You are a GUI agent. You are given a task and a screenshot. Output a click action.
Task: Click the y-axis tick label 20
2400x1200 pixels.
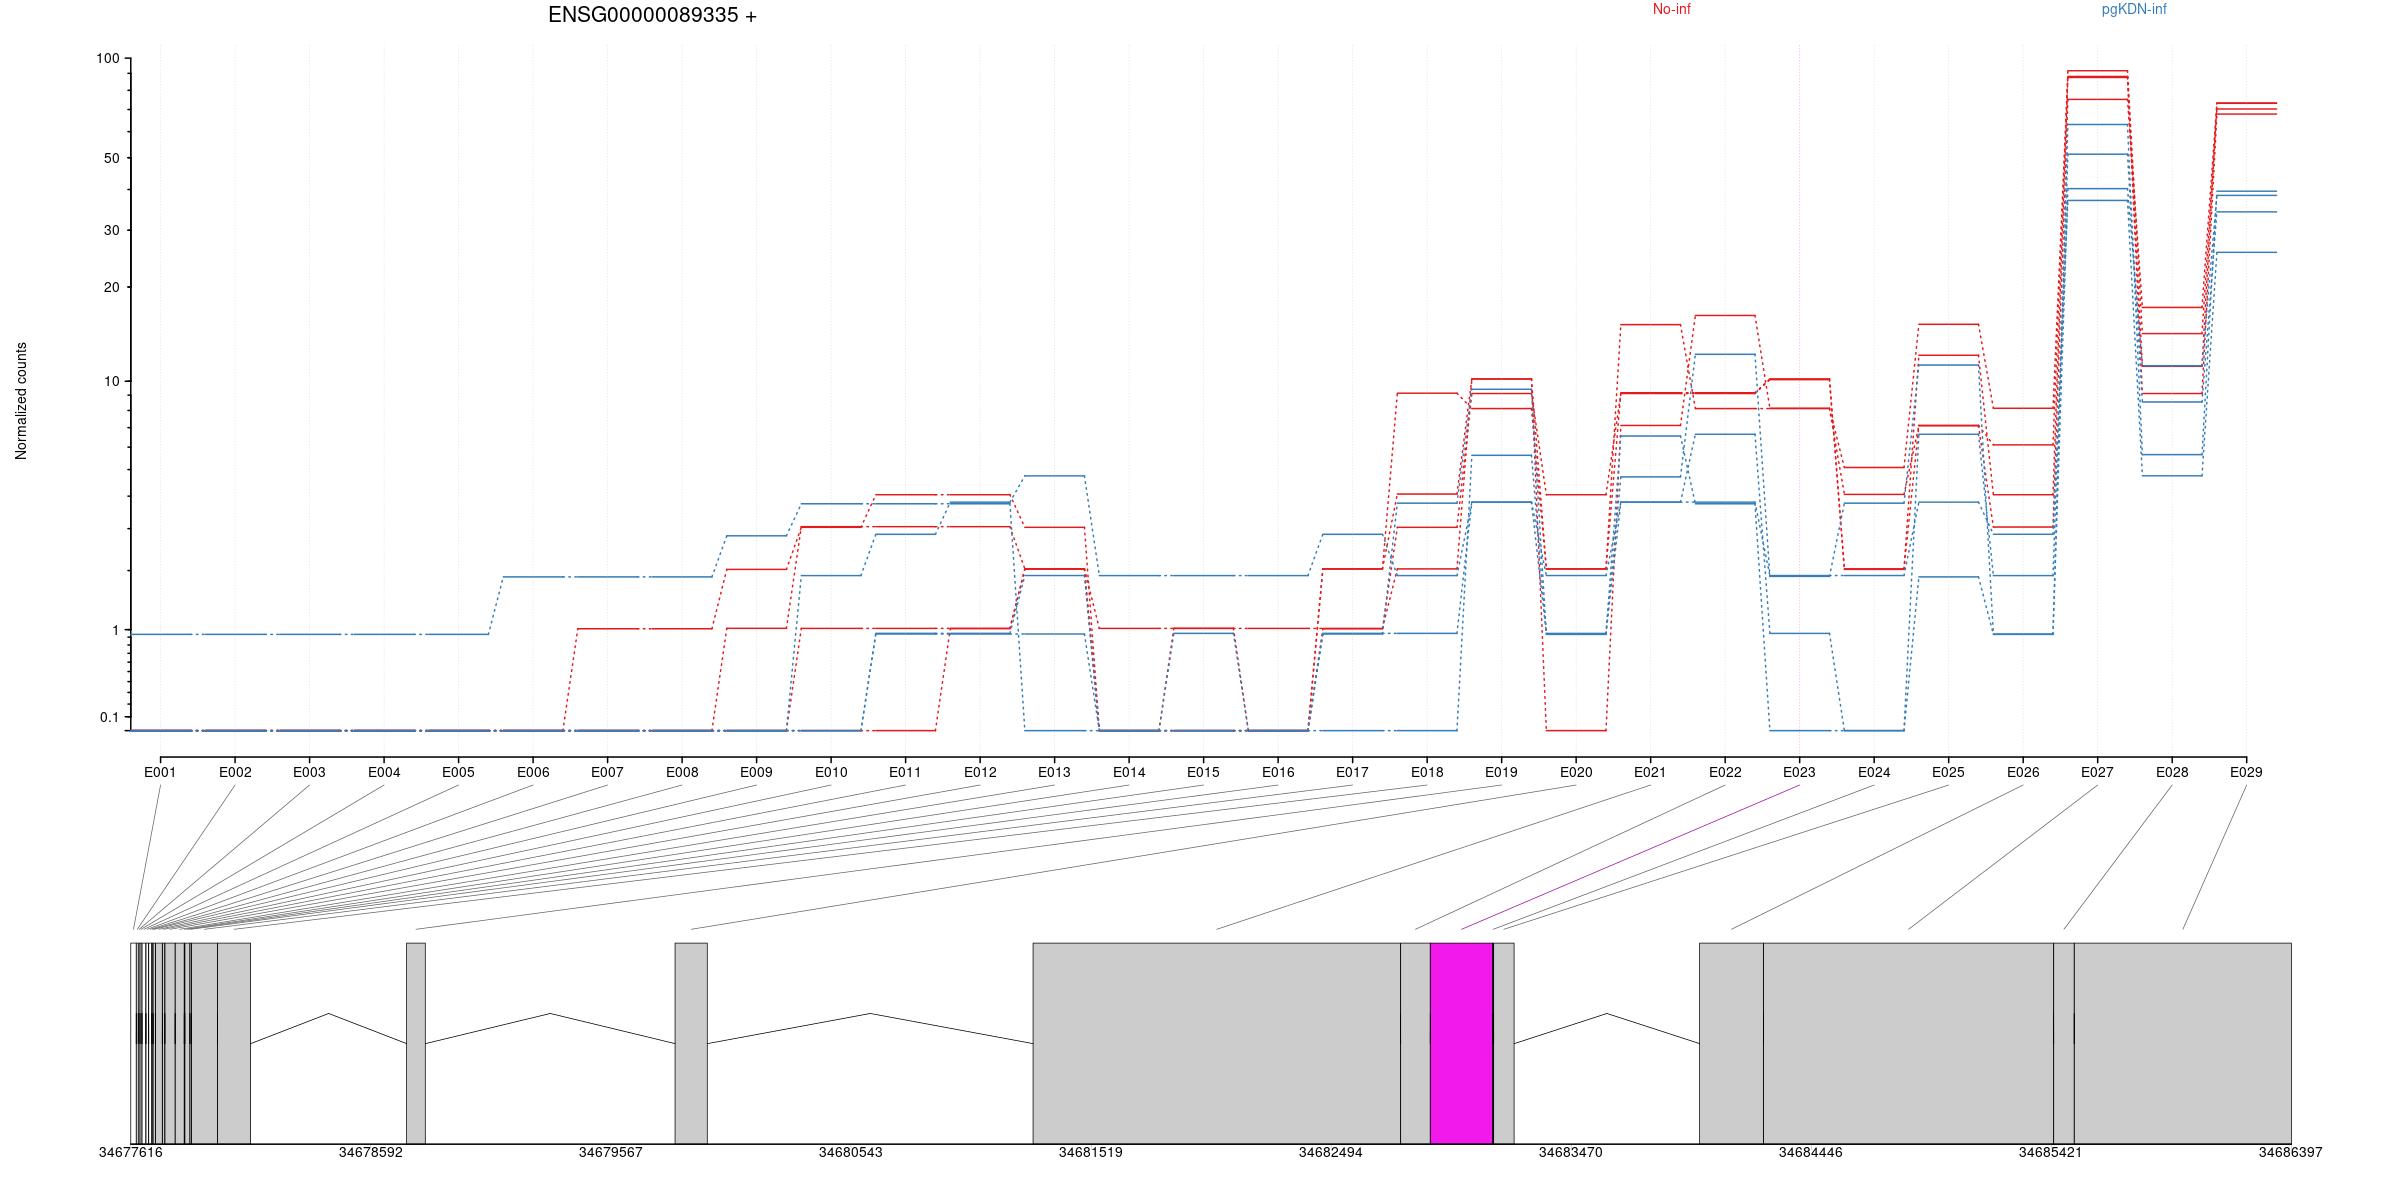[x=111, y=287]
